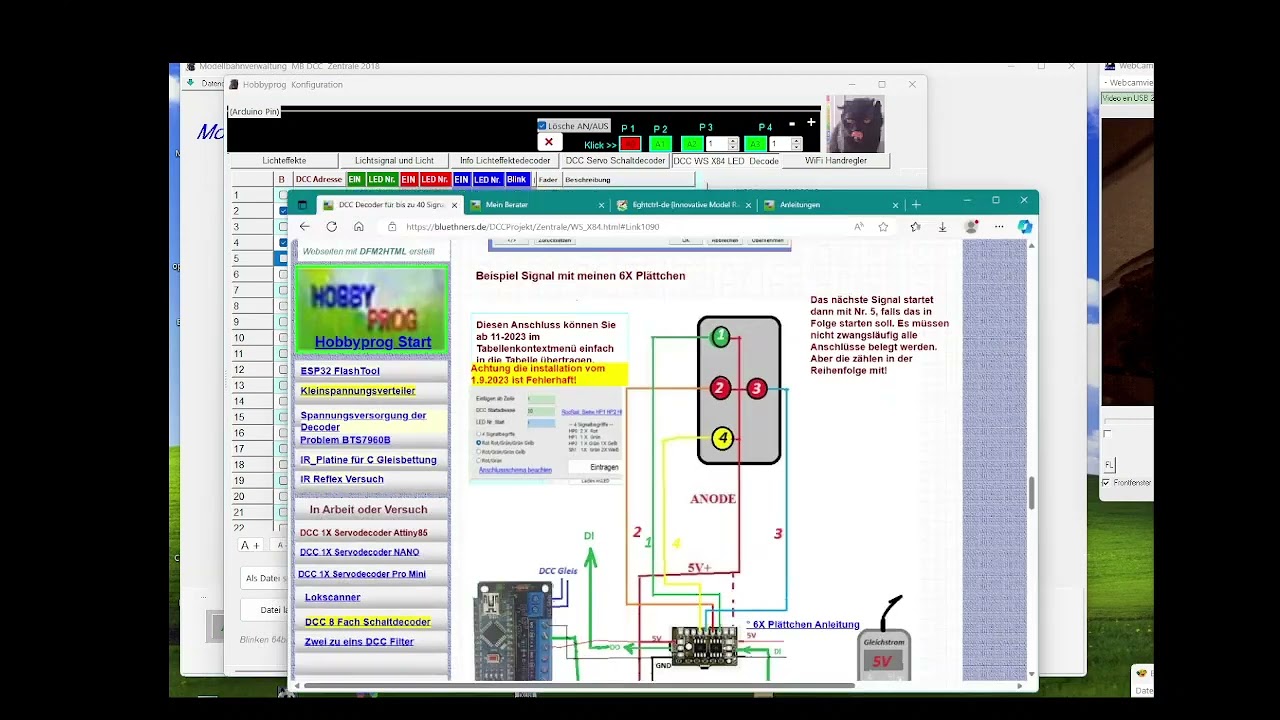The width and height of the screenshot is (1280, 720).
Task: Click the green P3 A2 color box
Action: pos(692,144)
